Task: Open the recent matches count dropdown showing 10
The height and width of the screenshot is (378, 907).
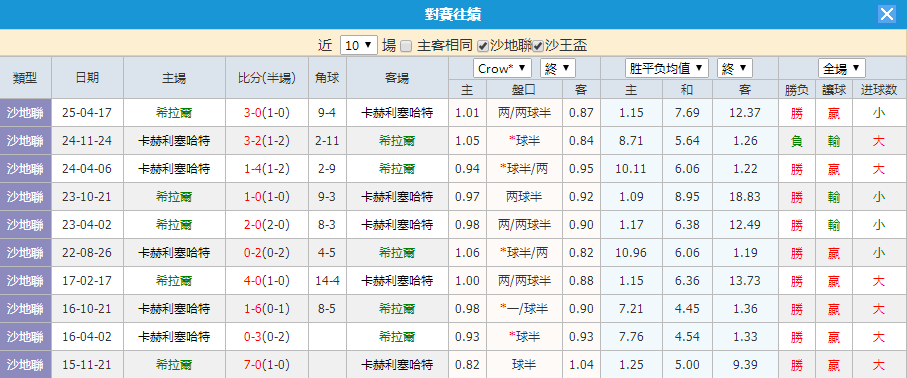Action: pyautogui.click(x=359, y=45)
